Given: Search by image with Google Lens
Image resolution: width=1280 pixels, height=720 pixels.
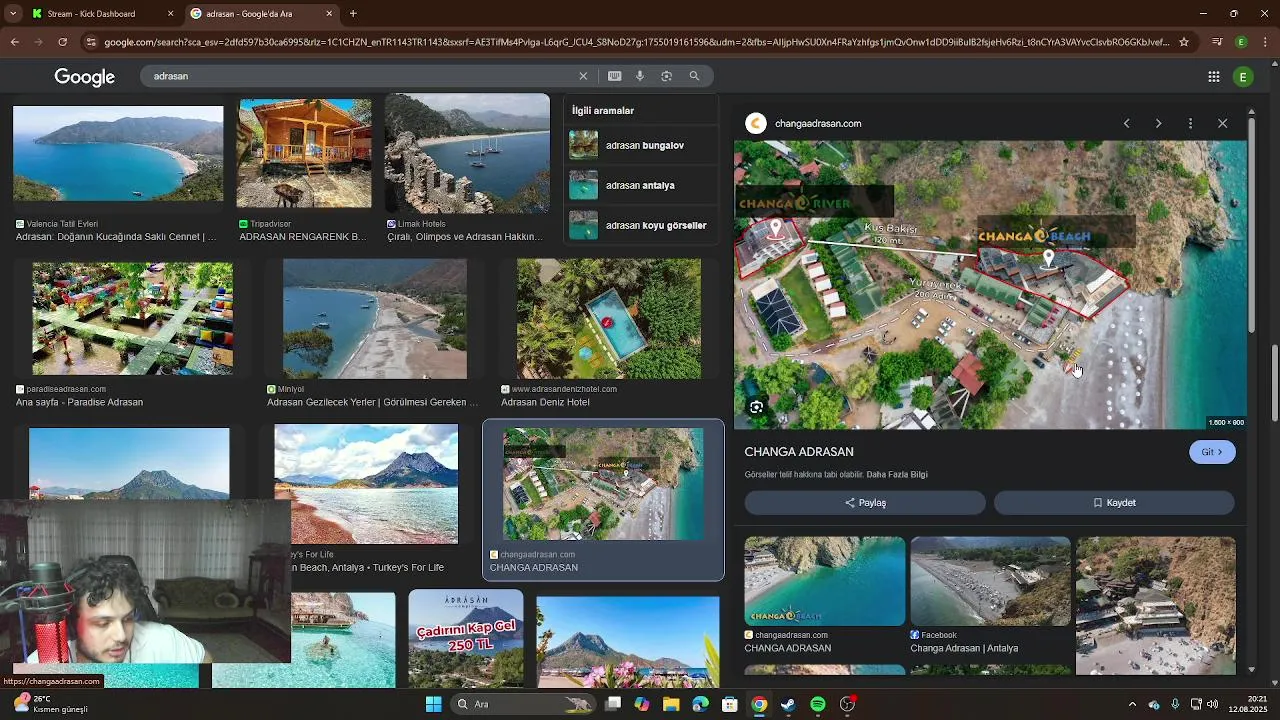Looking at the screenshot, I should 667,76.
